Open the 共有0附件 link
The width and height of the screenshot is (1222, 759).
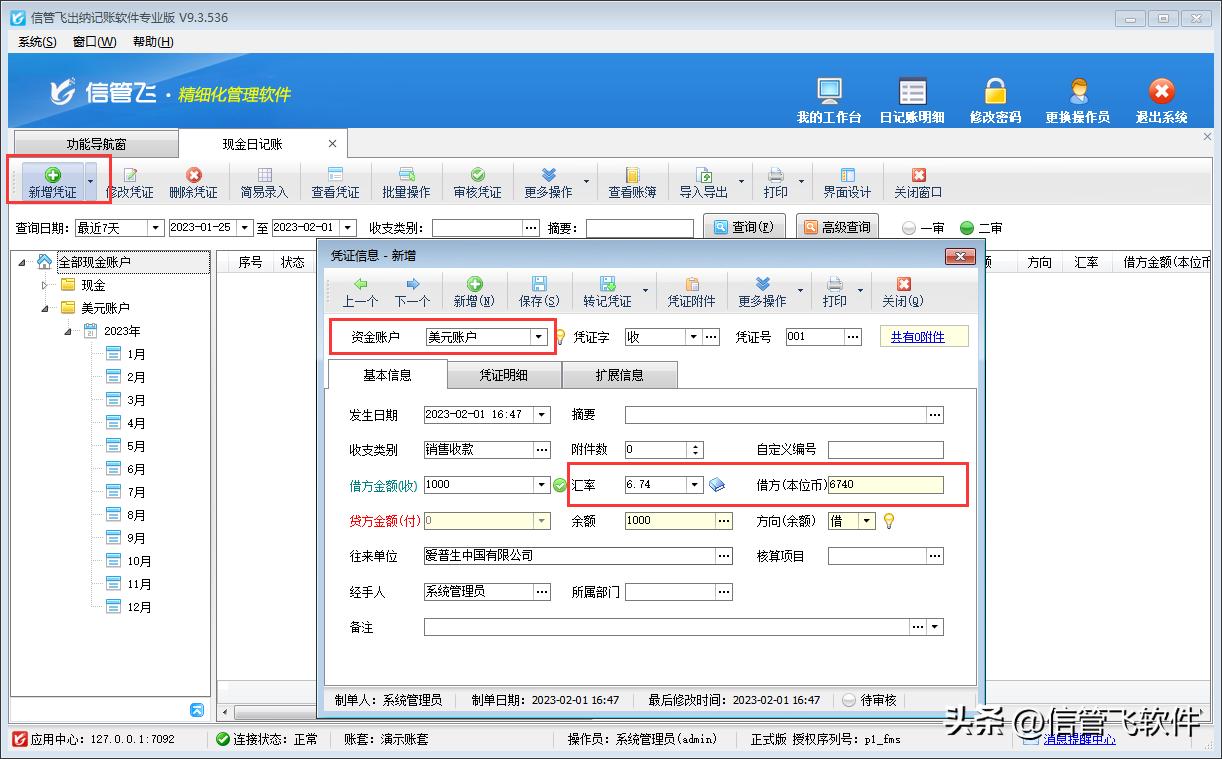(x=922, y=336)
